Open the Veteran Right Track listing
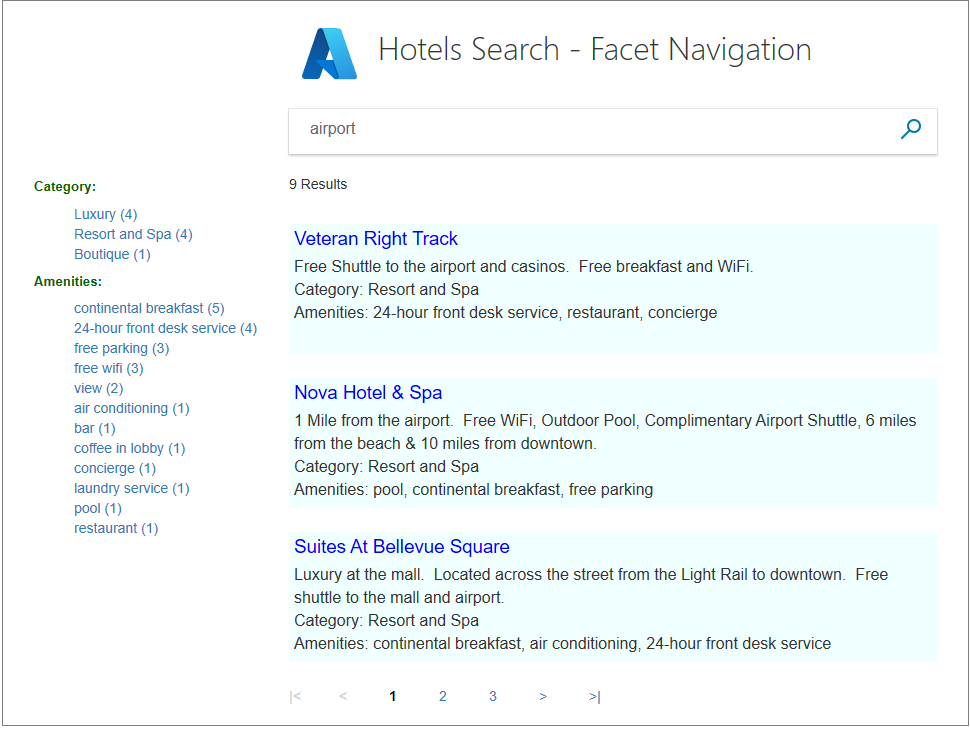 (x=376, y=238)
